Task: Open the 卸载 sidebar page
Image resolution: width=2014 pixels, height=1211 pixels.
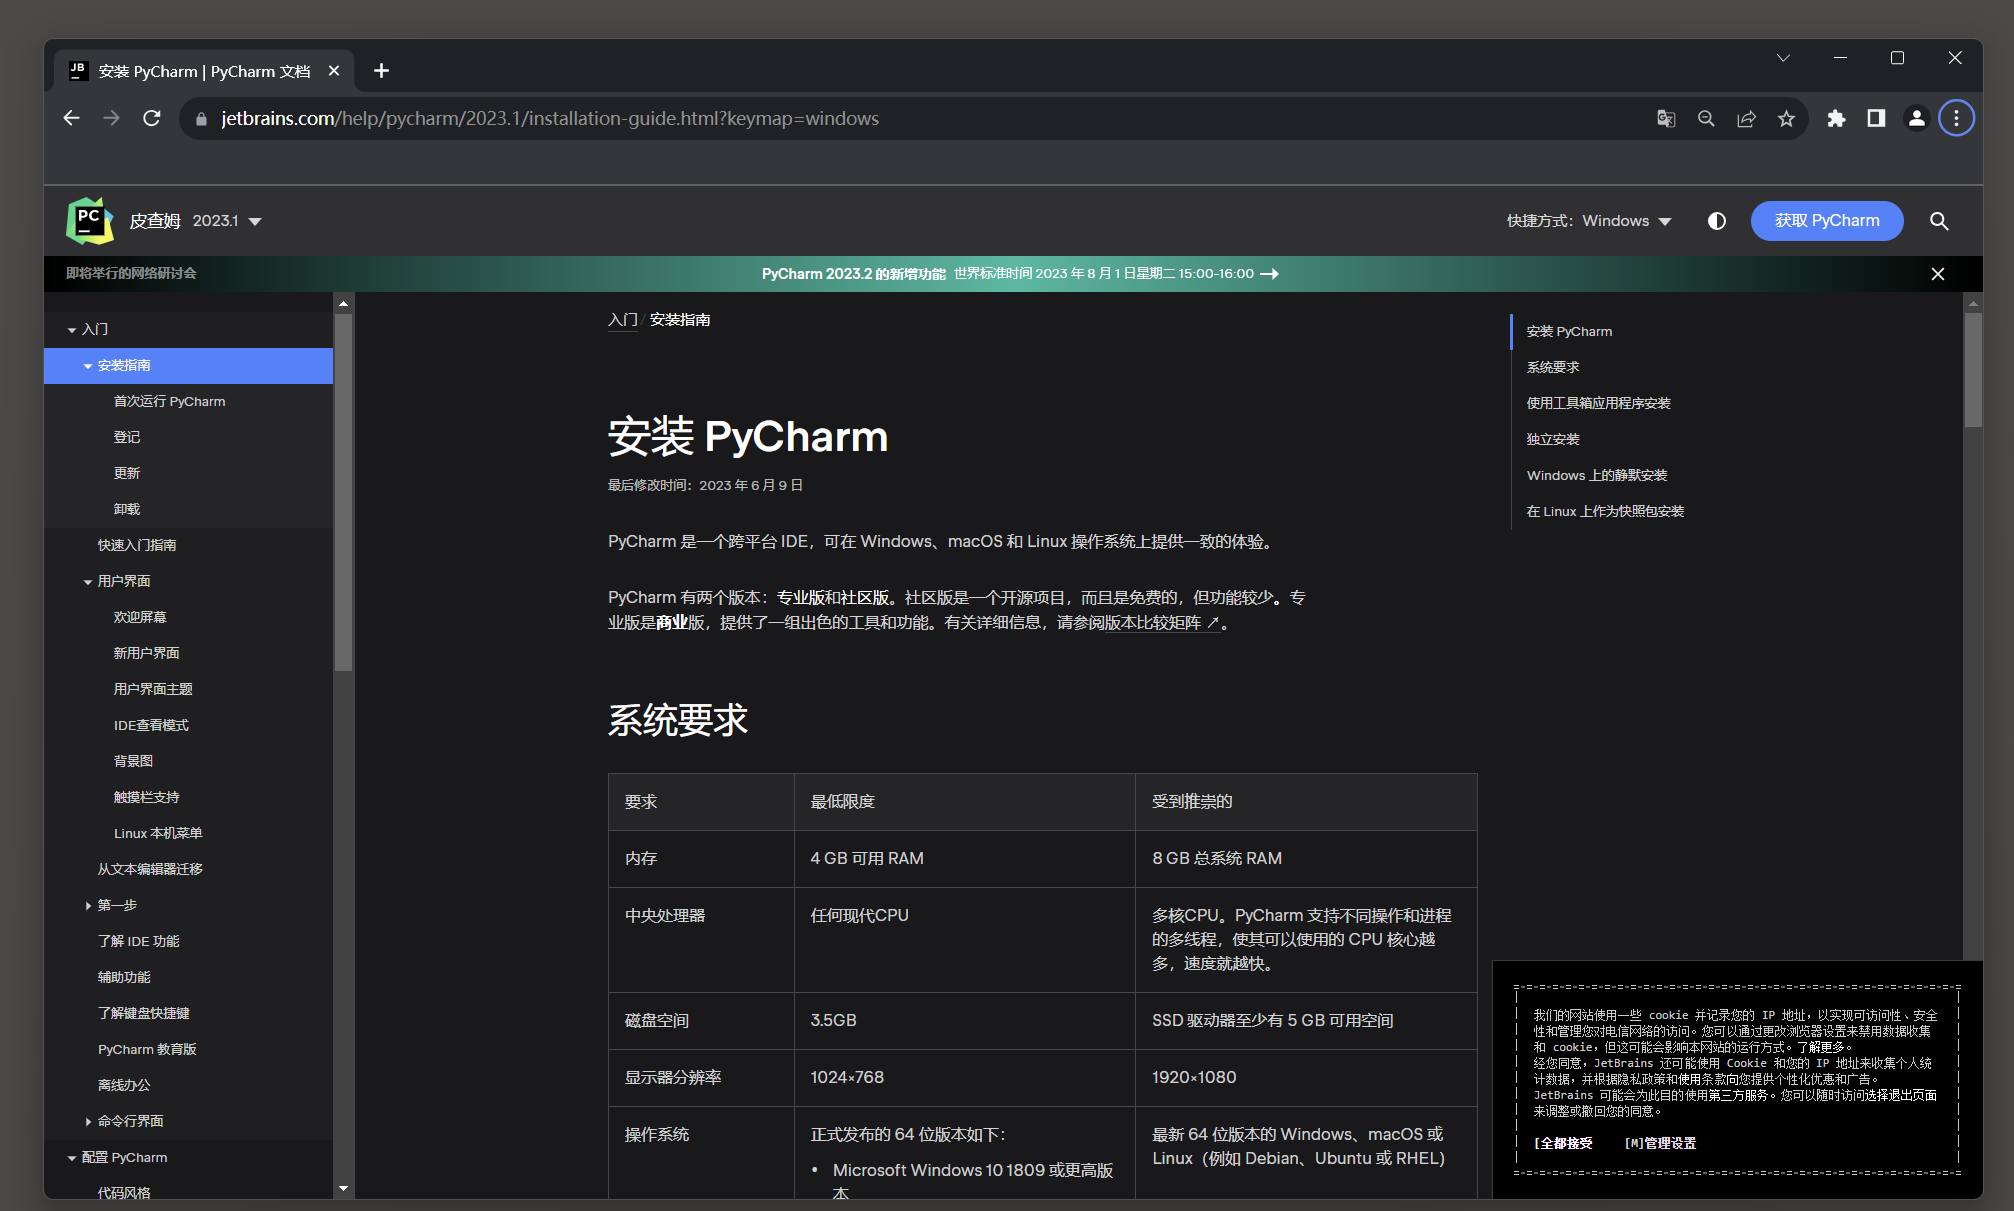Action: tap(127, 509)
